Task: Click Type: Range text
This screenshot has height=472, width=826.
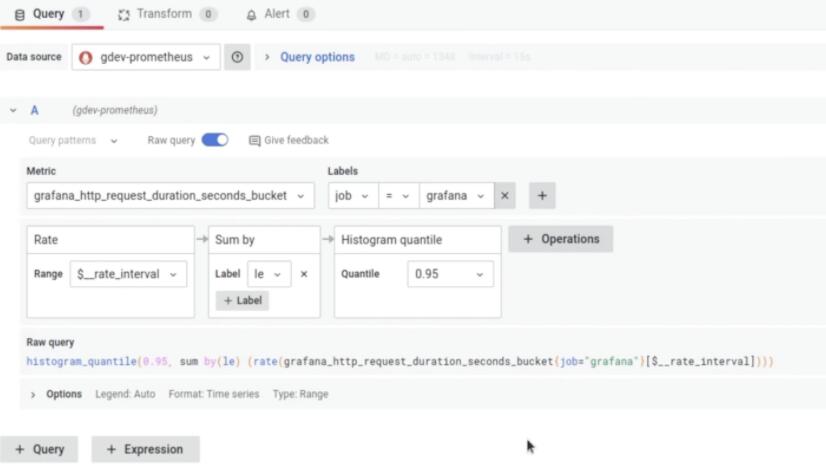Action: tap(300, 394)
